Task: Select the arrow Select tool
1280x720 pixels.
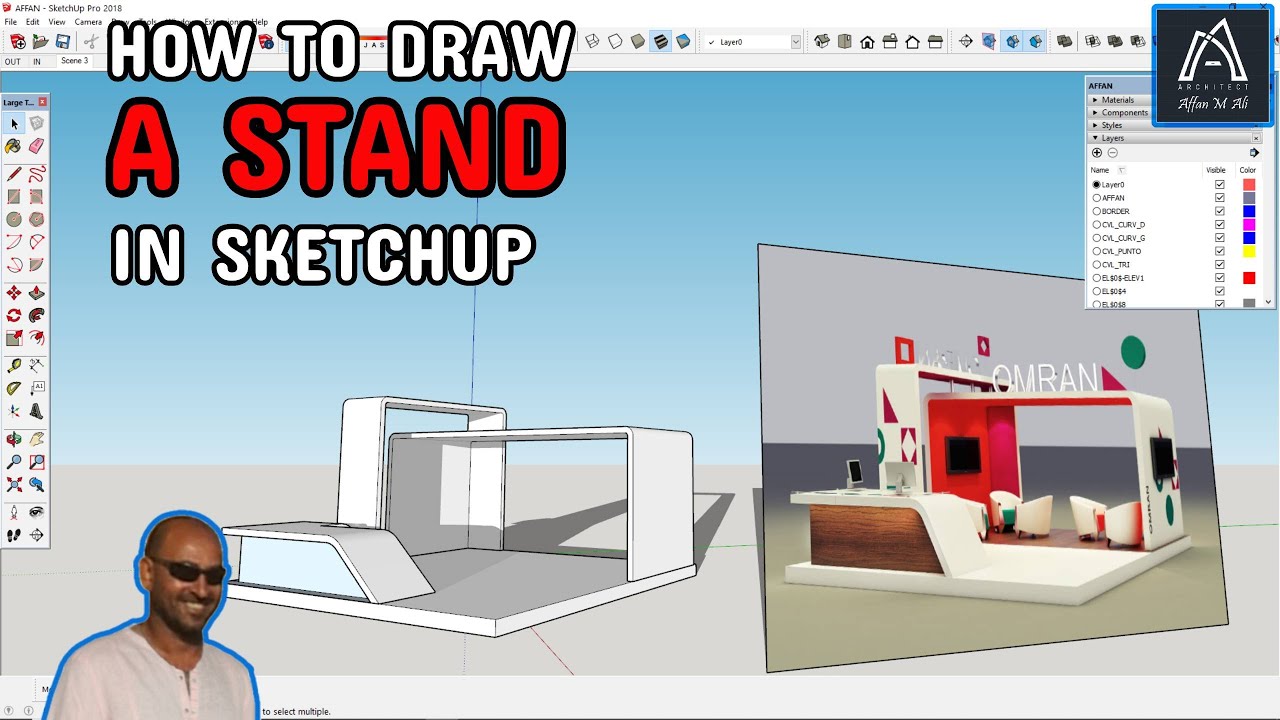Action: pyautogui.click(x=14, y=123)
